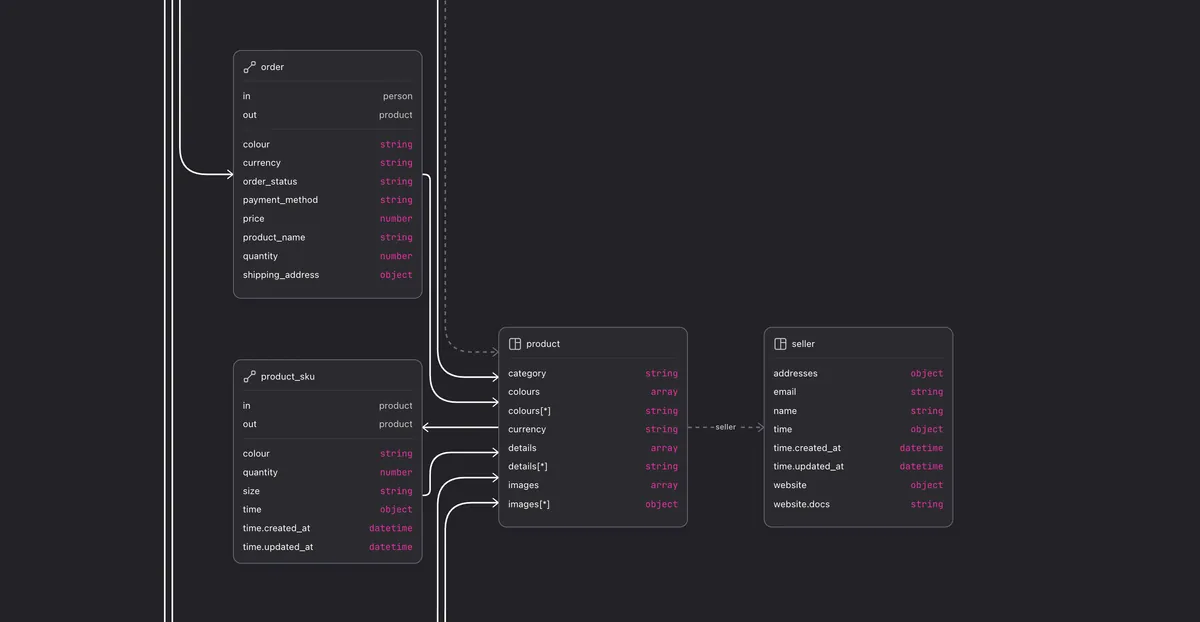
Task: Select the order node title
Action: tap(272, 67)
